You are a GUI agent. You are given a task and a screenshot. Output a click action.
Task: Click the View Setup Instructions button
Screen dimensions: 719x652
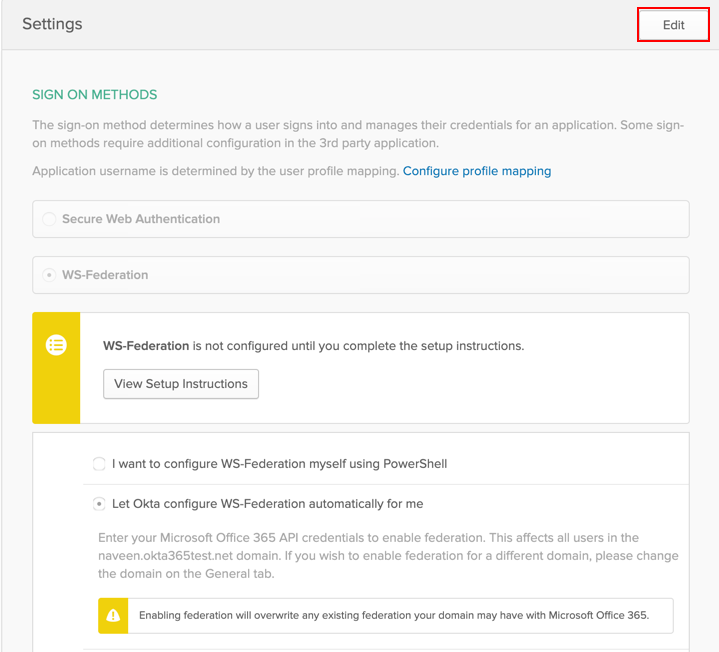tap(181, 384)
